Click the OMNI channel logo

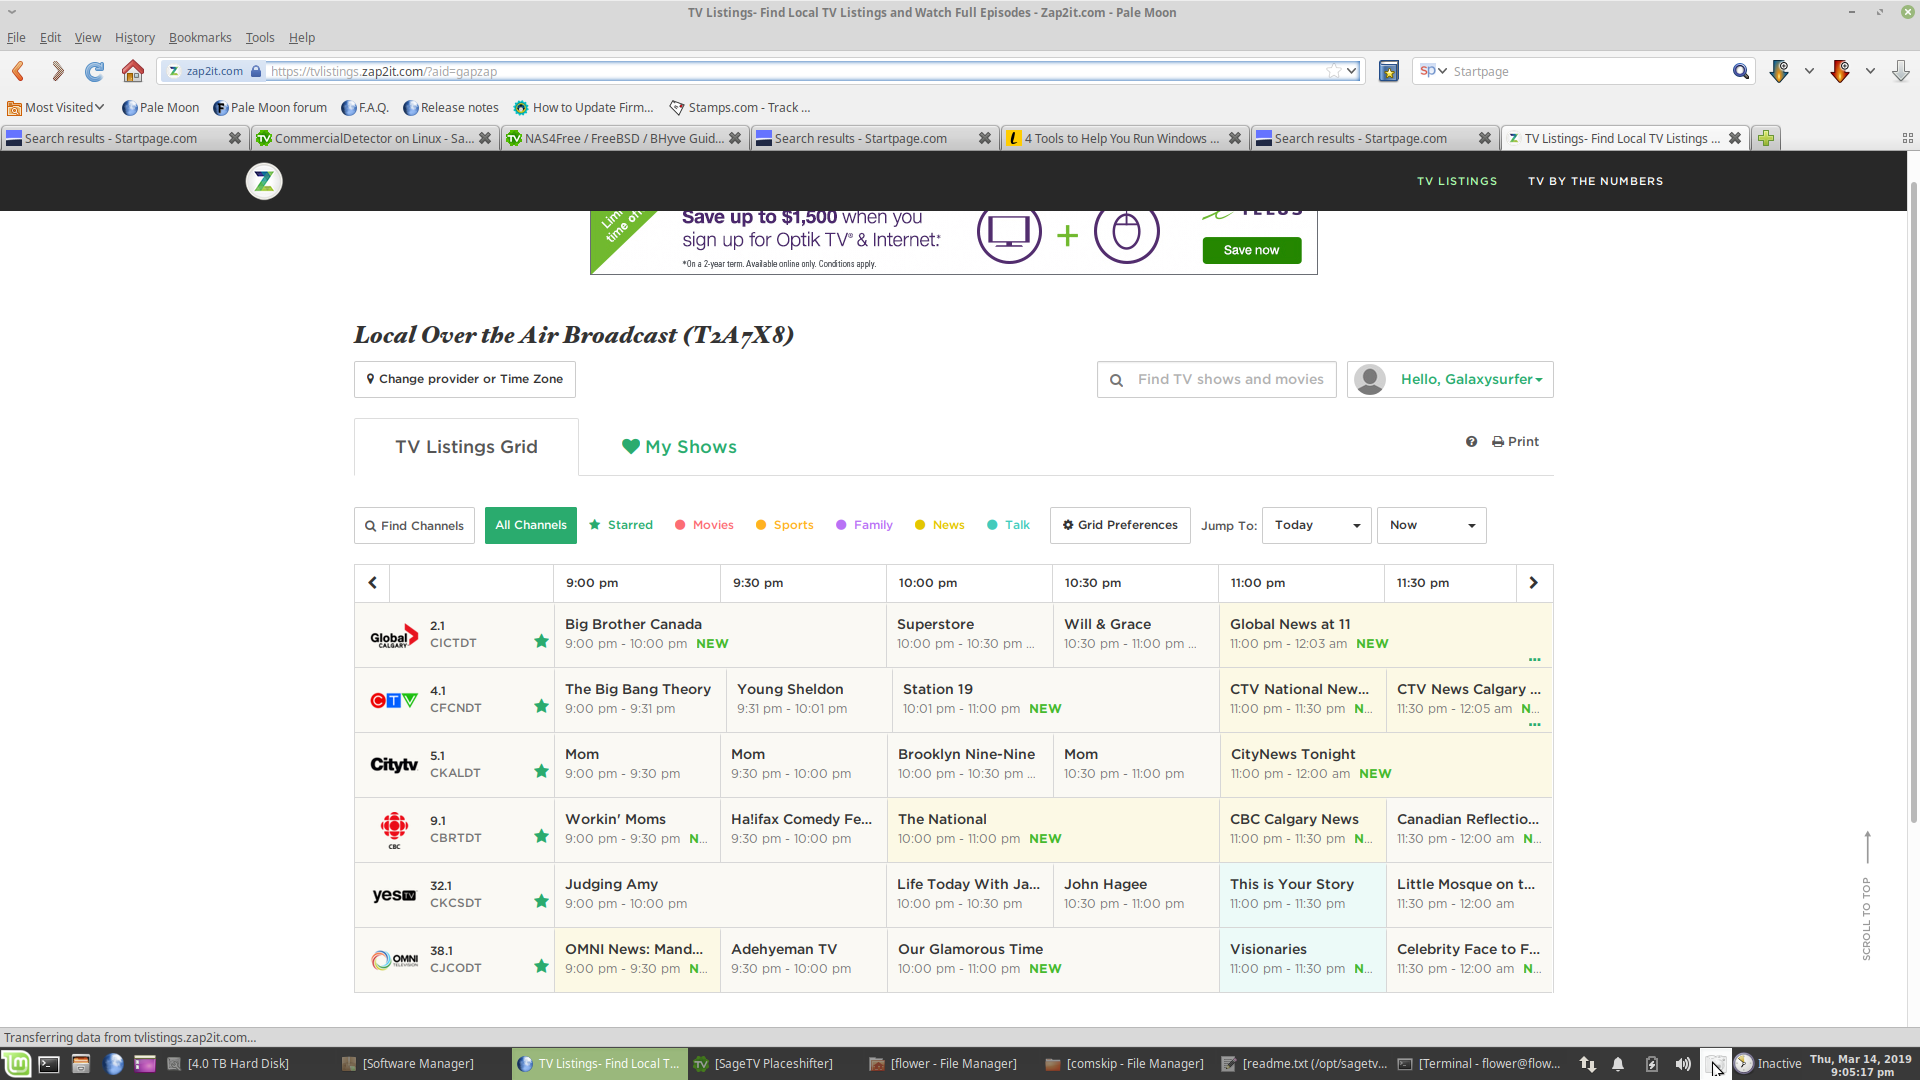pos(394,960)
